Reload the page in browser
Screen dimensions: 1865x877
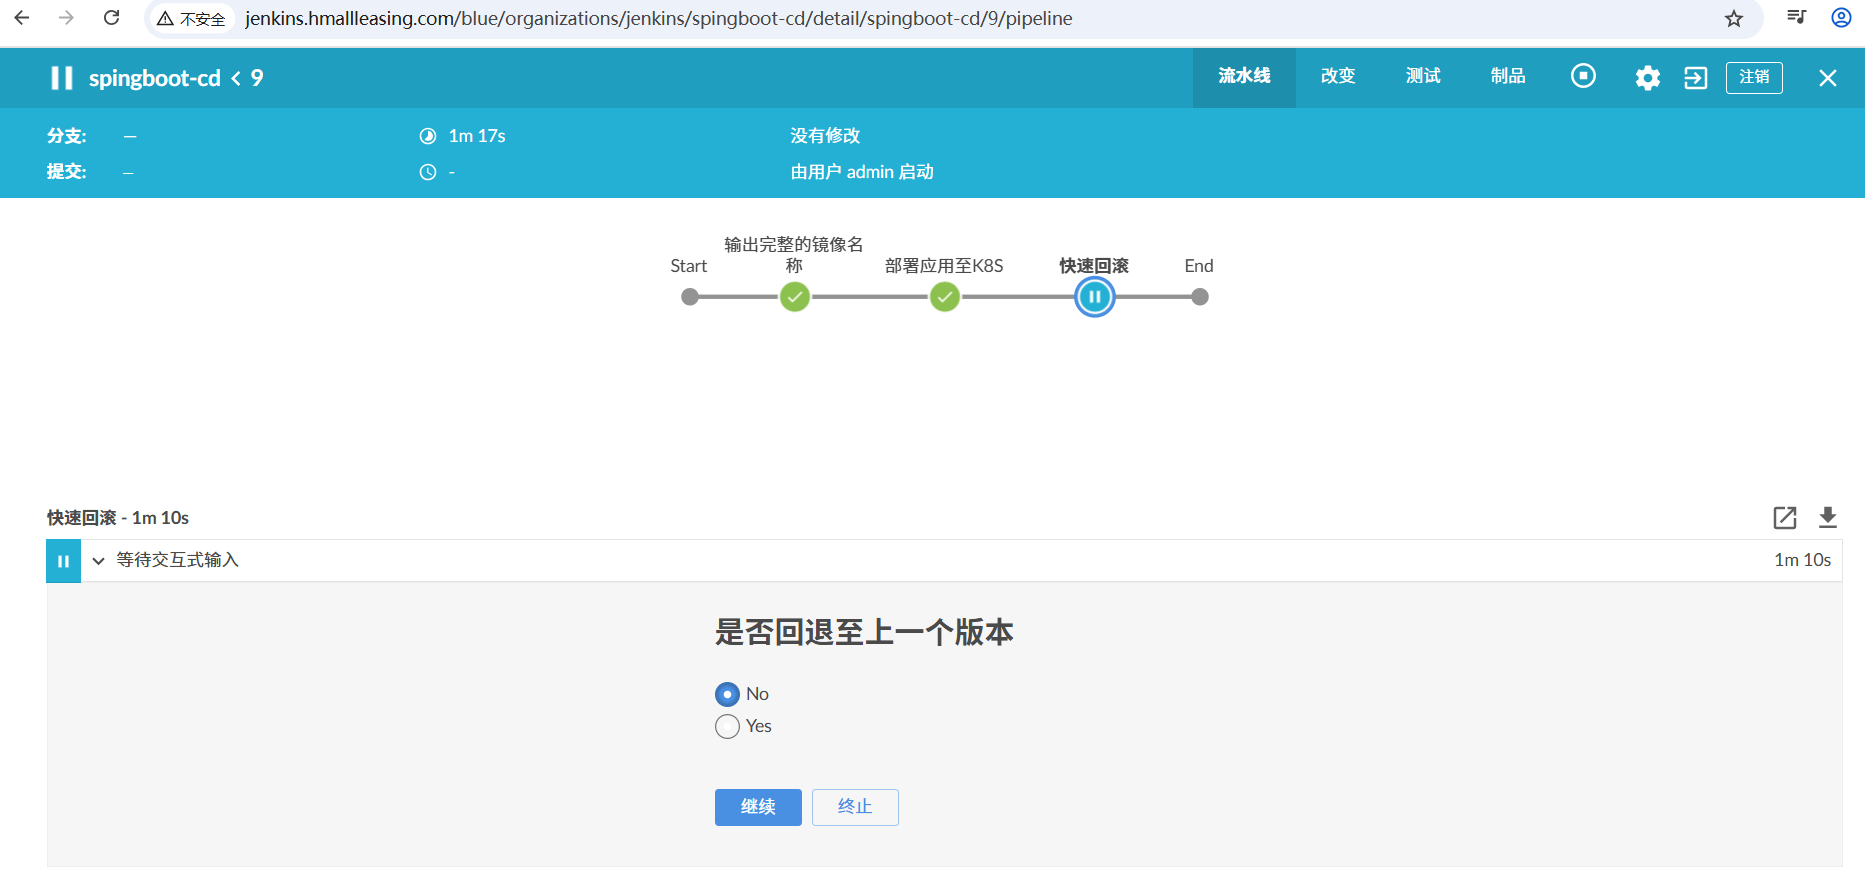tap(112, 18)
